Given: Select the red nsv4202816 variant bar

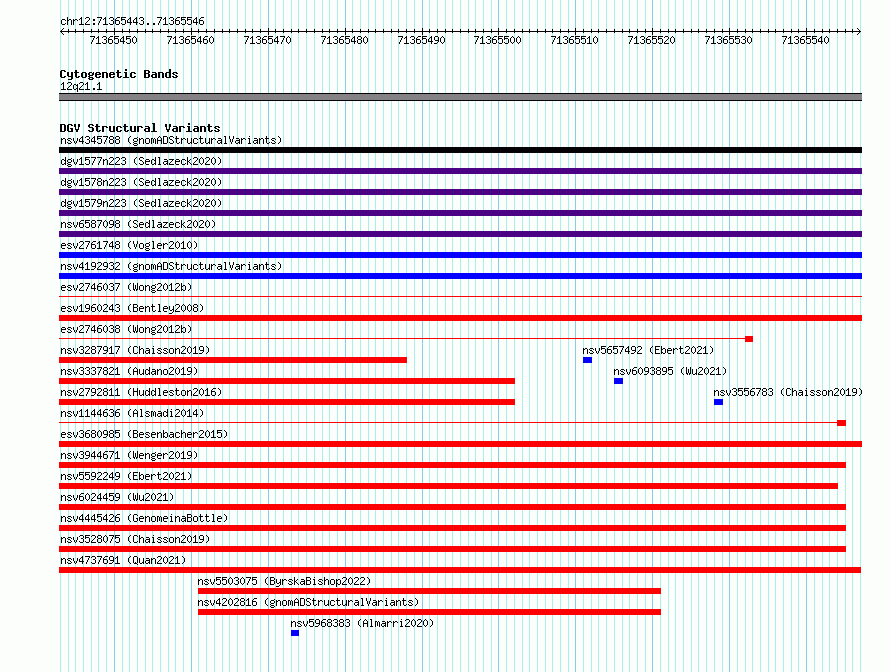Looking at the screenshot, I should [430, 612].
